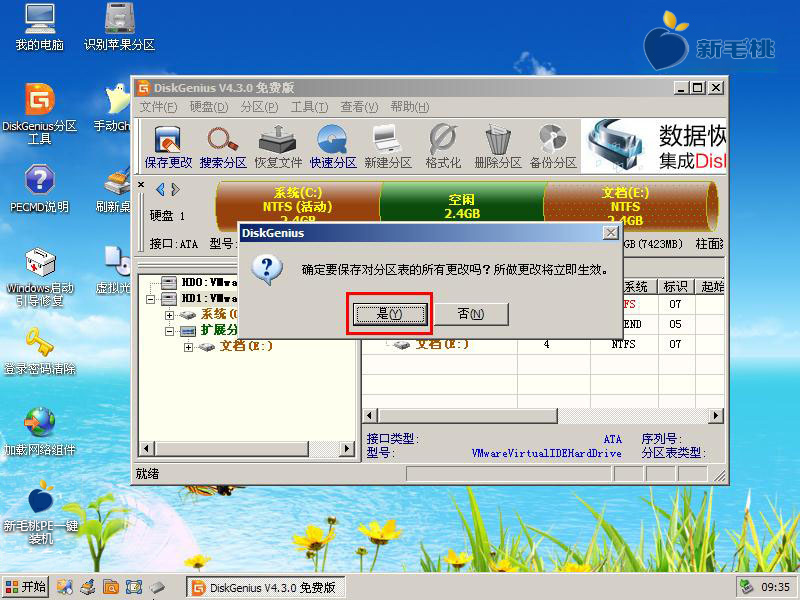Click the partition table's horizontal scrollbar thumb

[467, 415]
